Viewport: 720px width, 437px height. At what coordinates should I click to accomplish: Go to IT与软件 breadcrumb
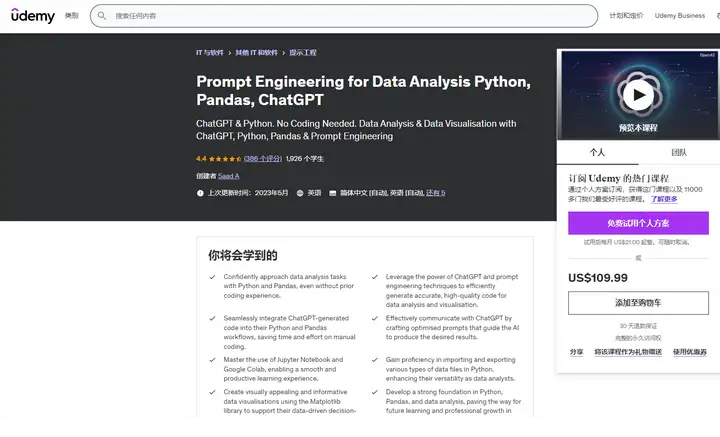(x=210, y=53)
